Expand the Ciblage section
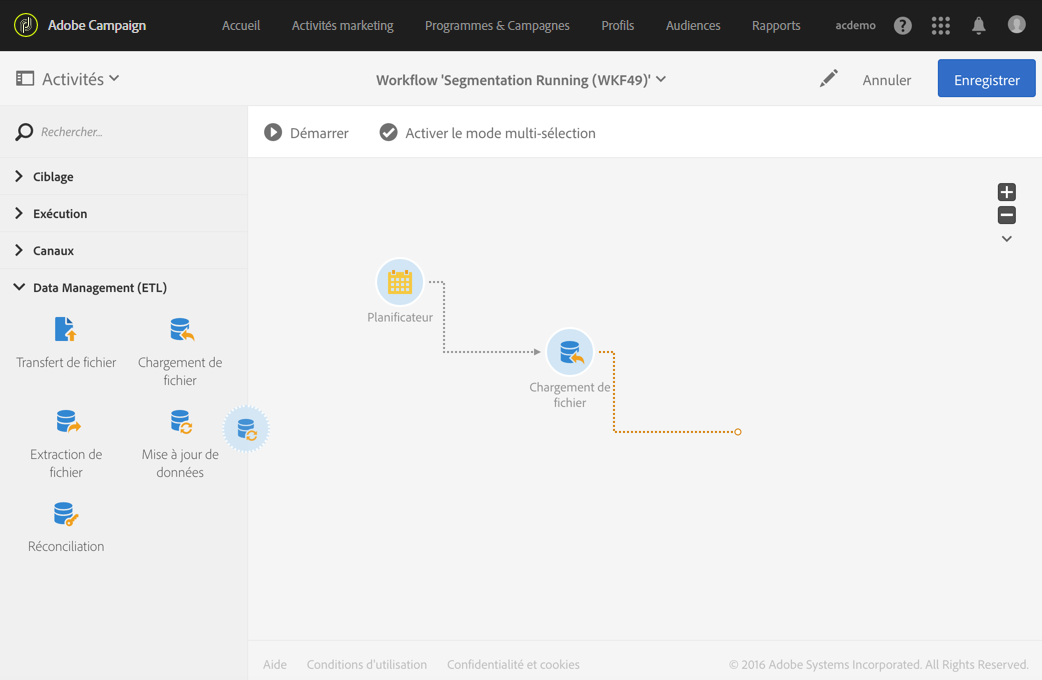The image size is (1042, 680). [53, 177]
